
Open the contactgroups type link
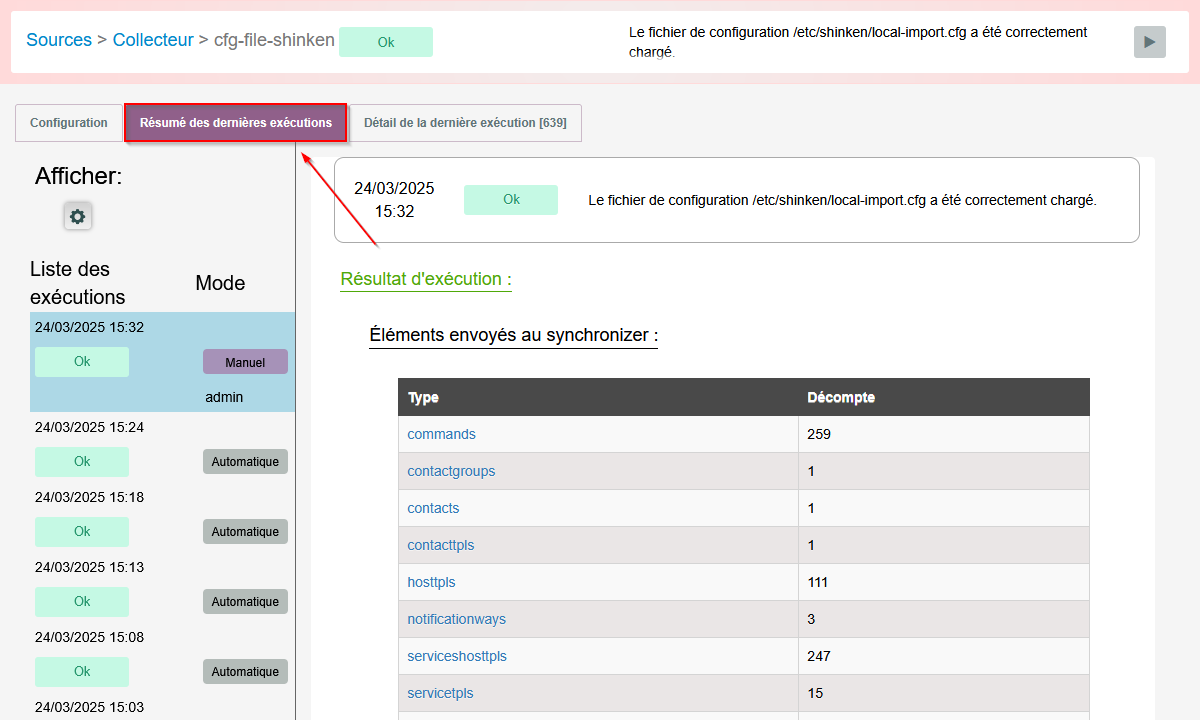click(451, 471)
